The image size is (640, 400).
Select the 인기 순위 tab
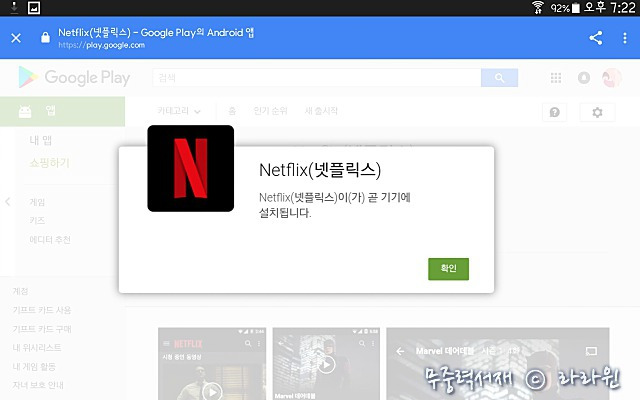270,111
